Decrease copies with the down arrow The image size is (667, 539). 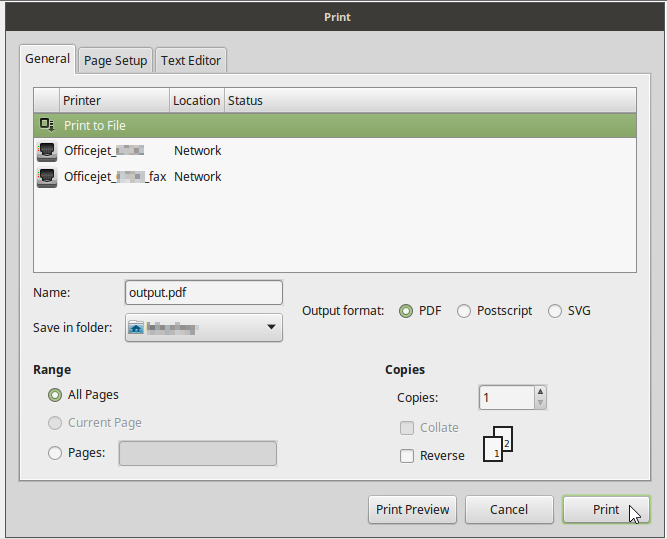point(540,403)
